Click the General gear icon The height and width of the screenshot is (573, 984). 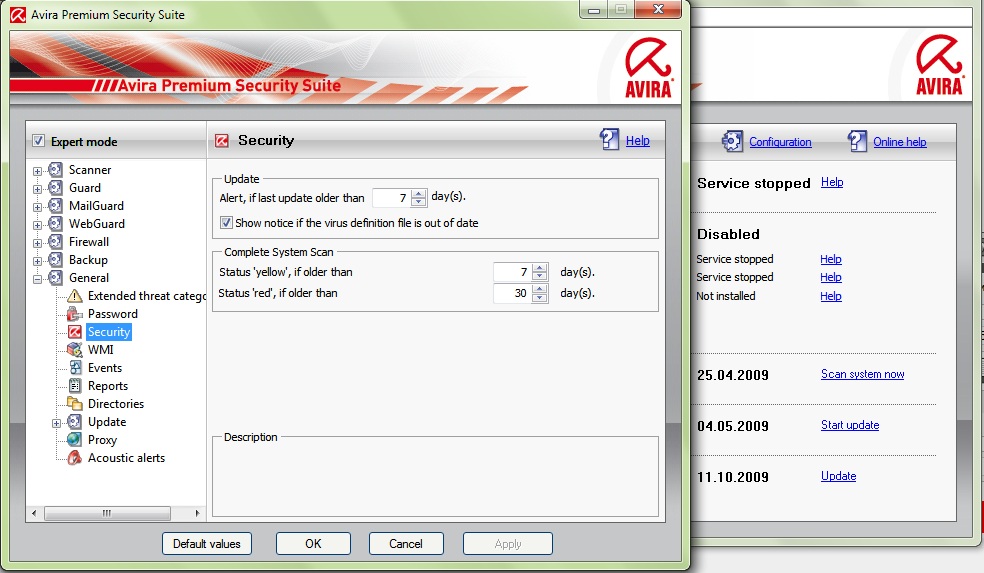[x=55, y=277]
